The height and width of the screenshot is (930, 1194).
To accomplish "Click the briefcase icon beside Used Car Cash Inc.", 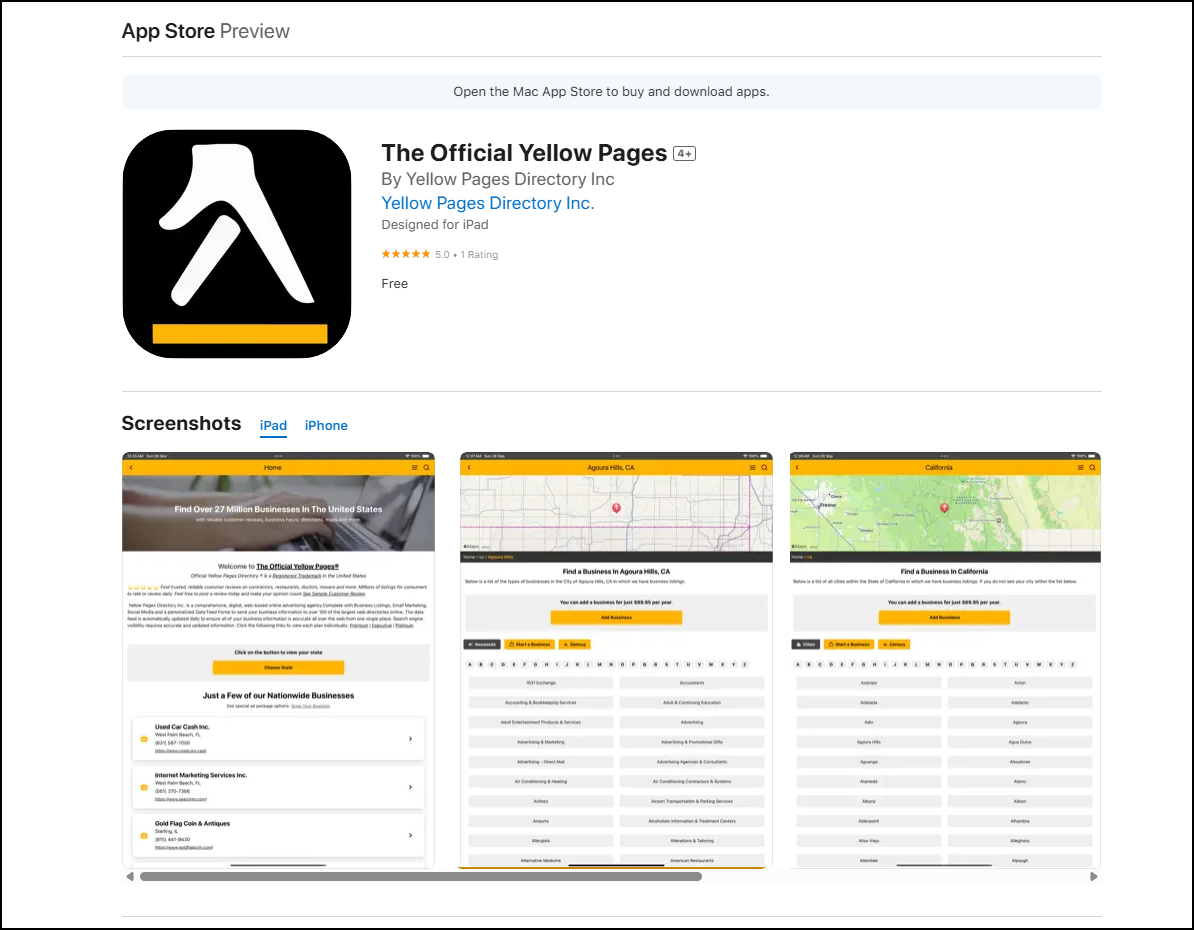I will coord(144,739).
